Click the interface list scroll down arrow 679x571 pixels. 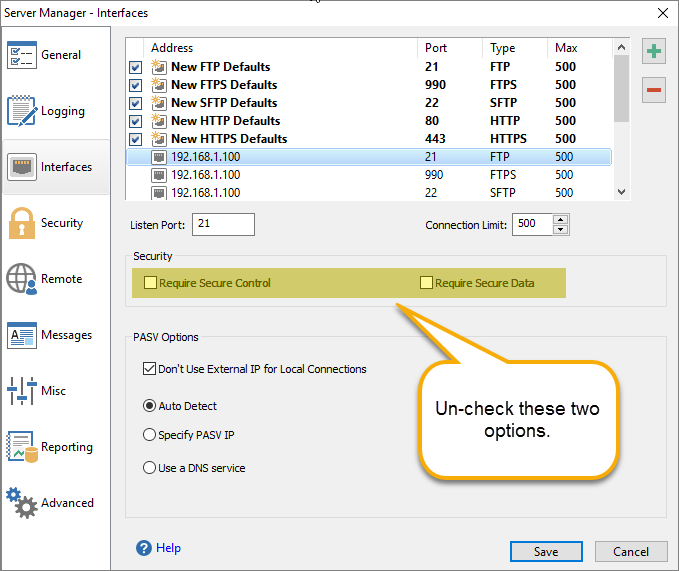[x=621, y=192]
